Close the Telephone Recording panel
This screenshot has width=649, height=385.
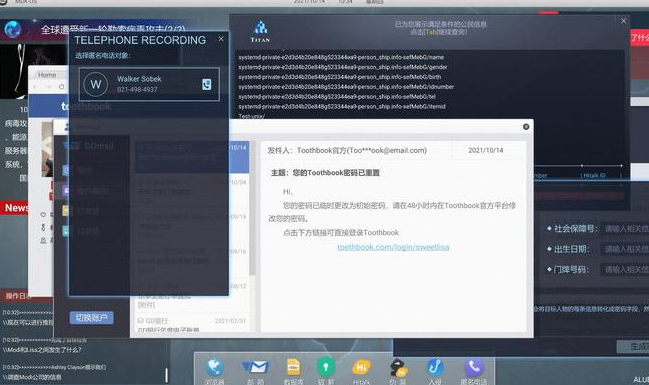pyautogui.click(x=221, y=38)
